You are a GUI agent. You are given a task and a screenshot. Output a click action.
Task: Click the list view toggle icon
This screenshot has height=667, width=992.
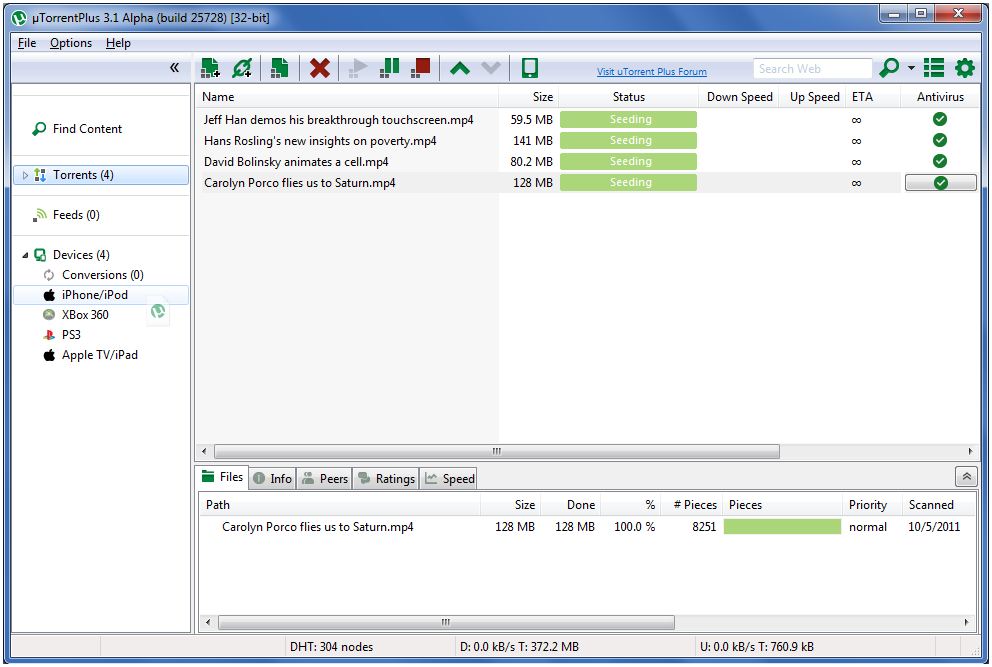point(934,68)
